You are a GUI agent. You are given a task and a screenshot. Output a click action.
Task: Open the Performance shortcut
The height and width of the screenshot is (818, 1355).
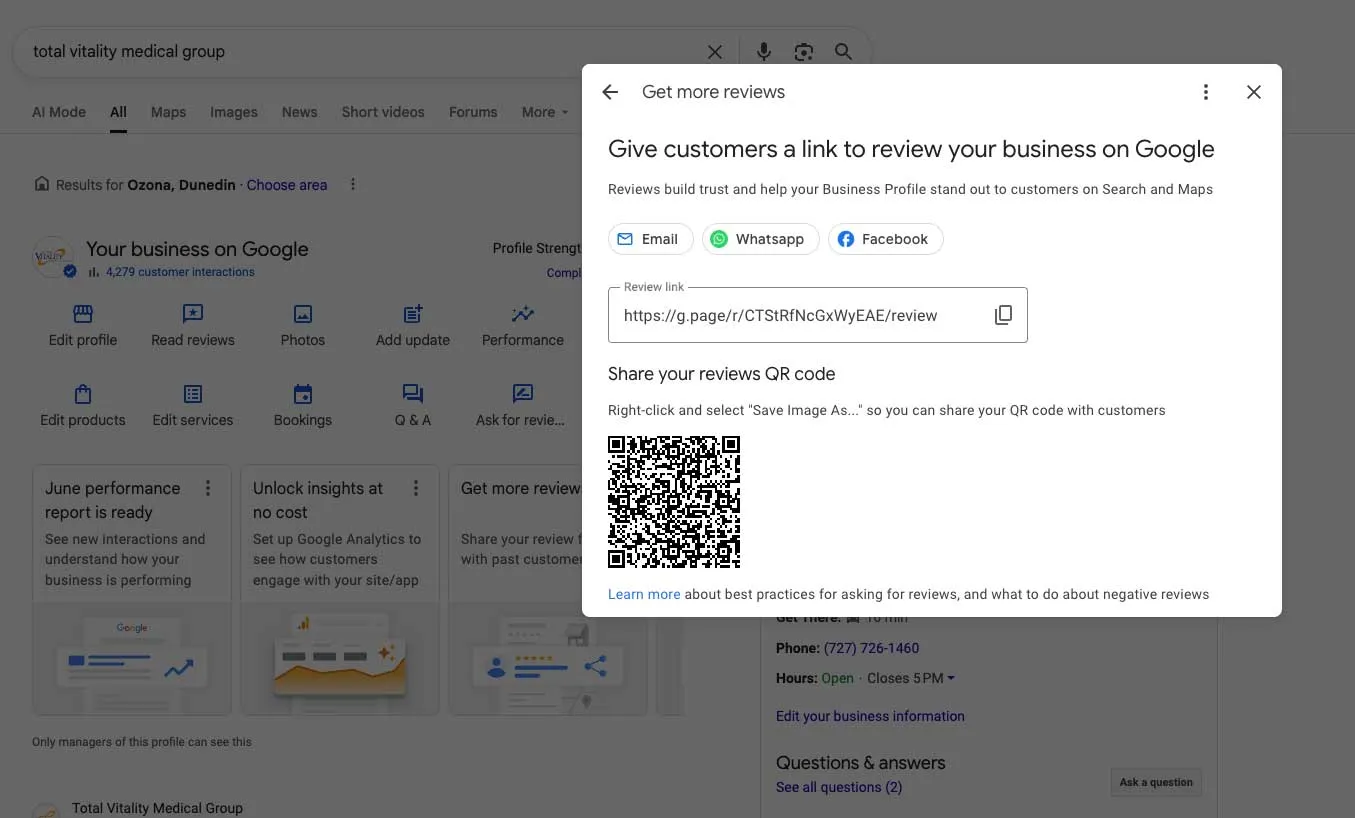pyautogui.click(x=523, y=326)
